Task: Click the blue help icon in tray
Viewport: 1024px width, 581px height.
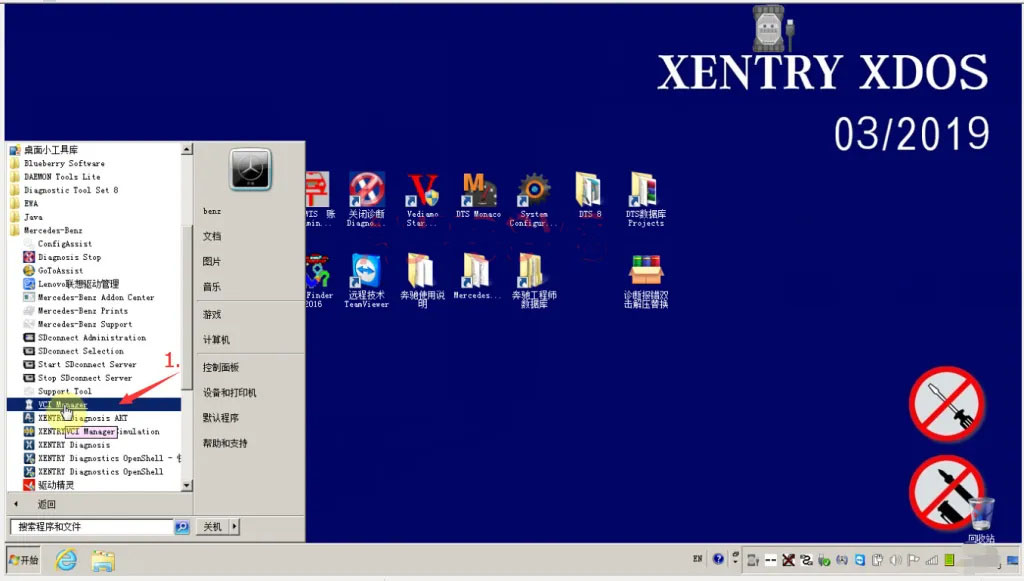Action: click(x=718, y=559)
